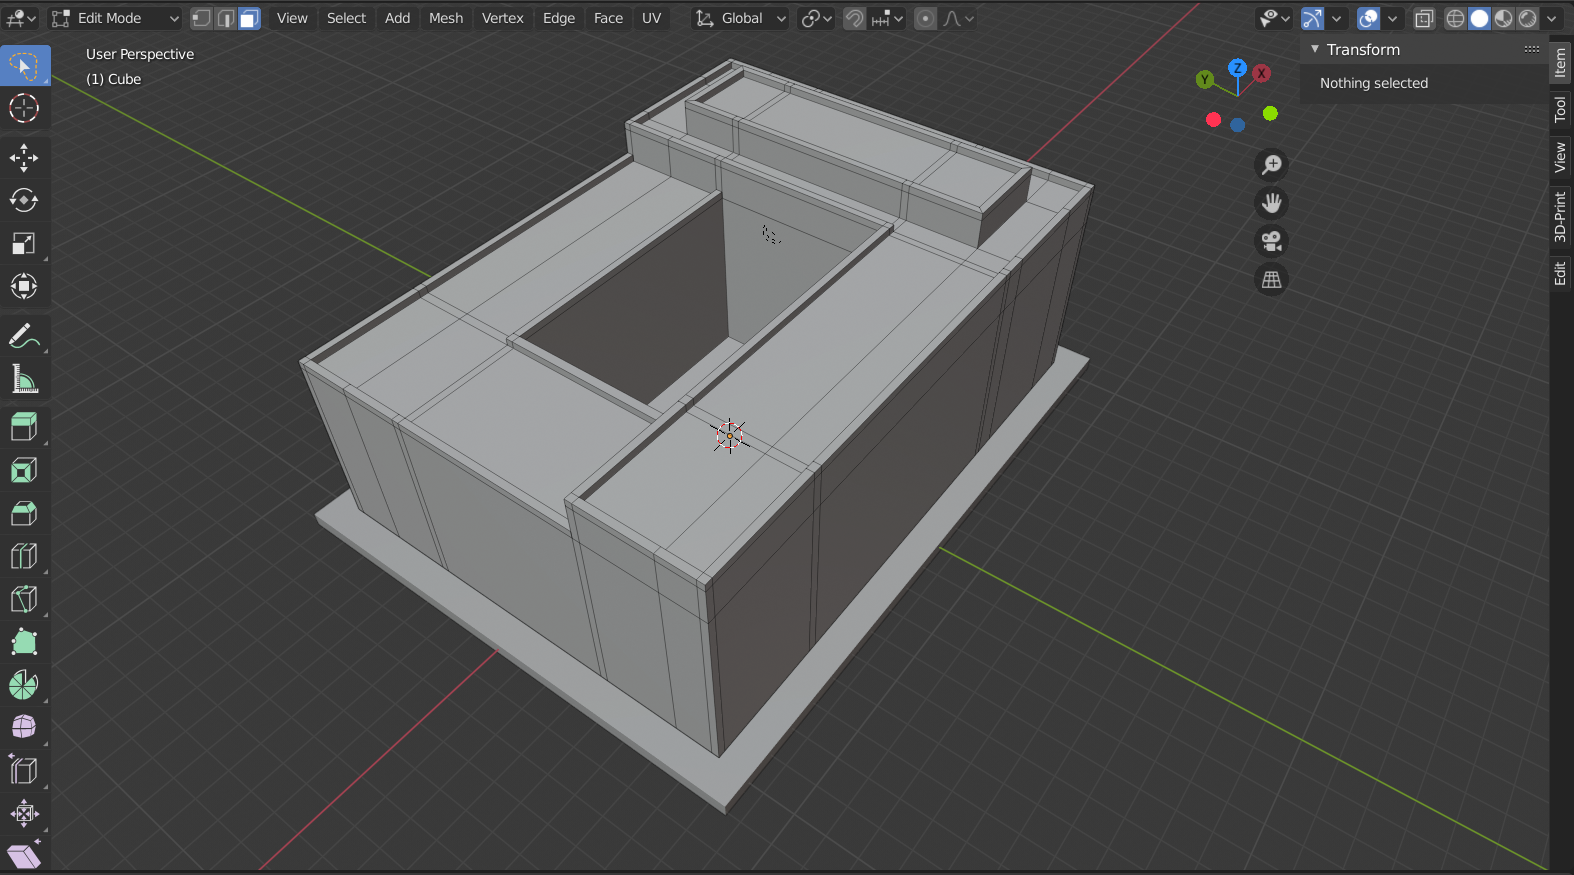The height and width of the screenshot is (875, 1574).
Task: Toggle viewport gizmos visibility
Action: click(1313, 18)
